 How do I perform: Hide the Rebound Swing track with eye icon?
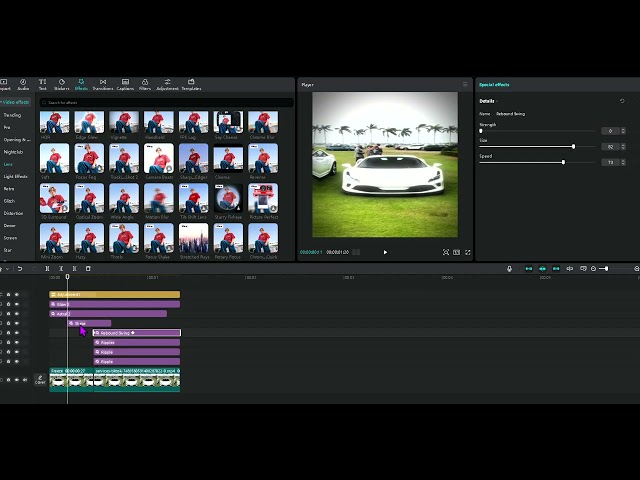(x=17, y=333)
